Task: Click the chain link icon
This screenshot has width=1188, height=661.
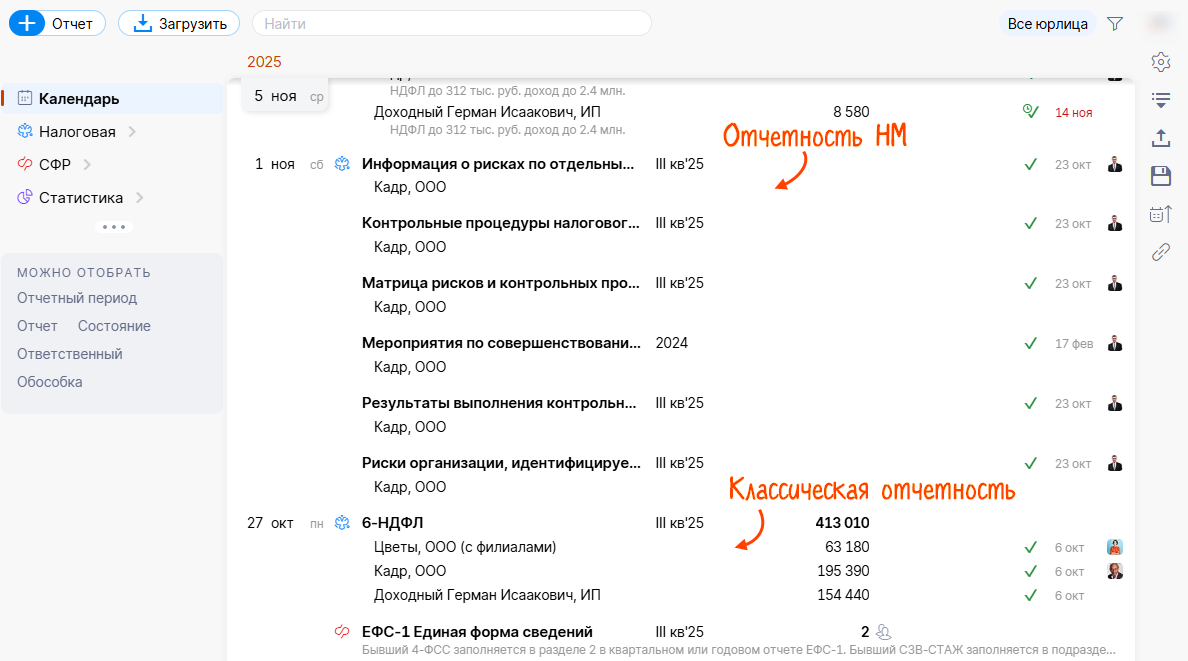Action: click(1160, 252)
